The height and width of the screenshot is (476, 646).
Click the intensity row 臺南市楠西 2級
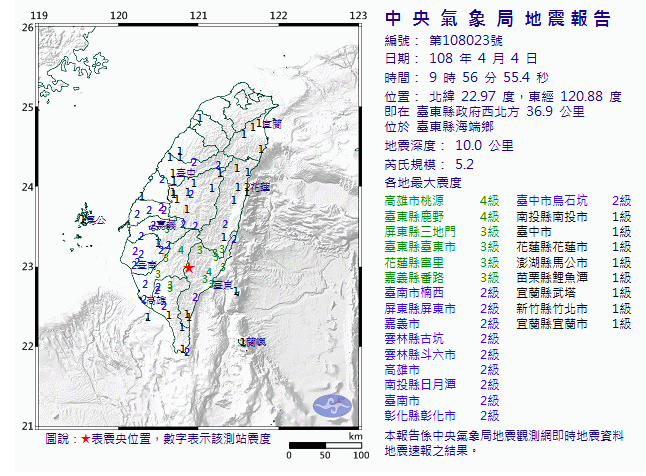tap(442, 293)
